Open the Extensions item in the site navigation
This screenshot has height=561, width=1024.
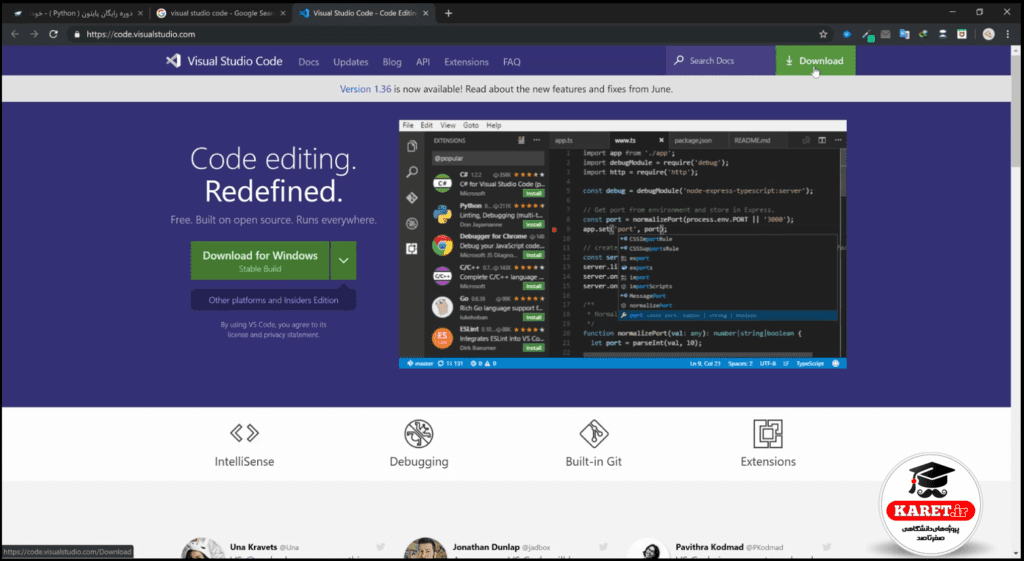[466, 61]
